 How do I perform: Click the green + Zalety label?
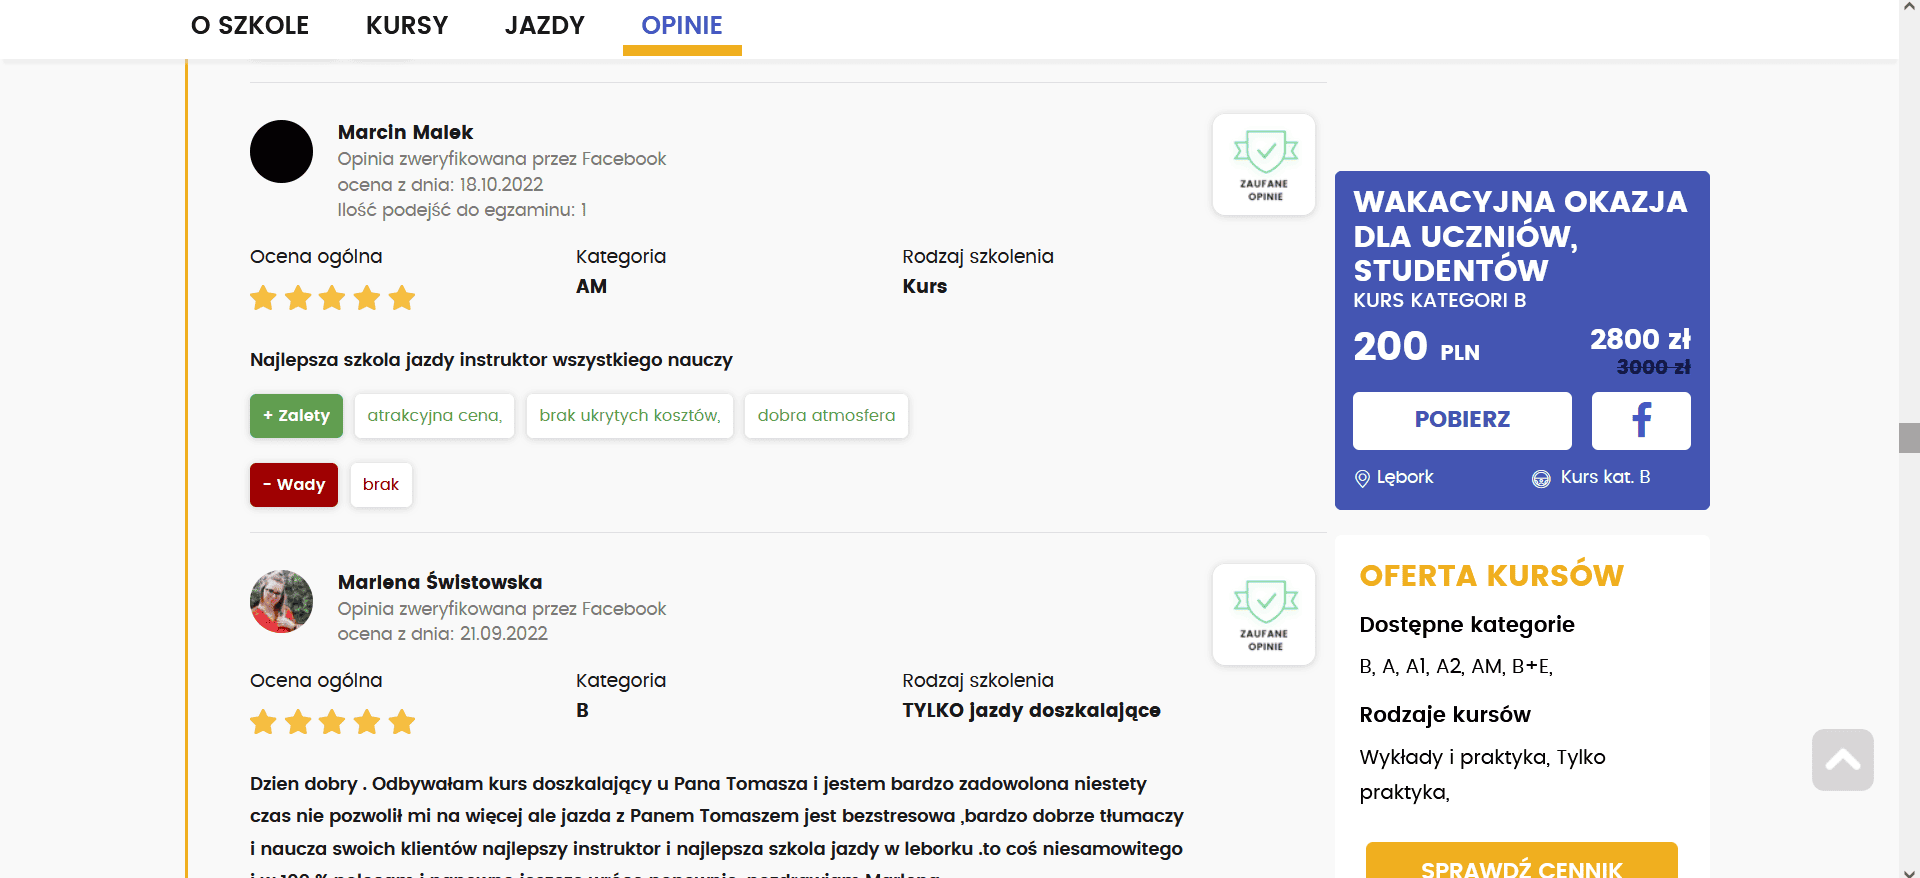[x=296, y=416]
